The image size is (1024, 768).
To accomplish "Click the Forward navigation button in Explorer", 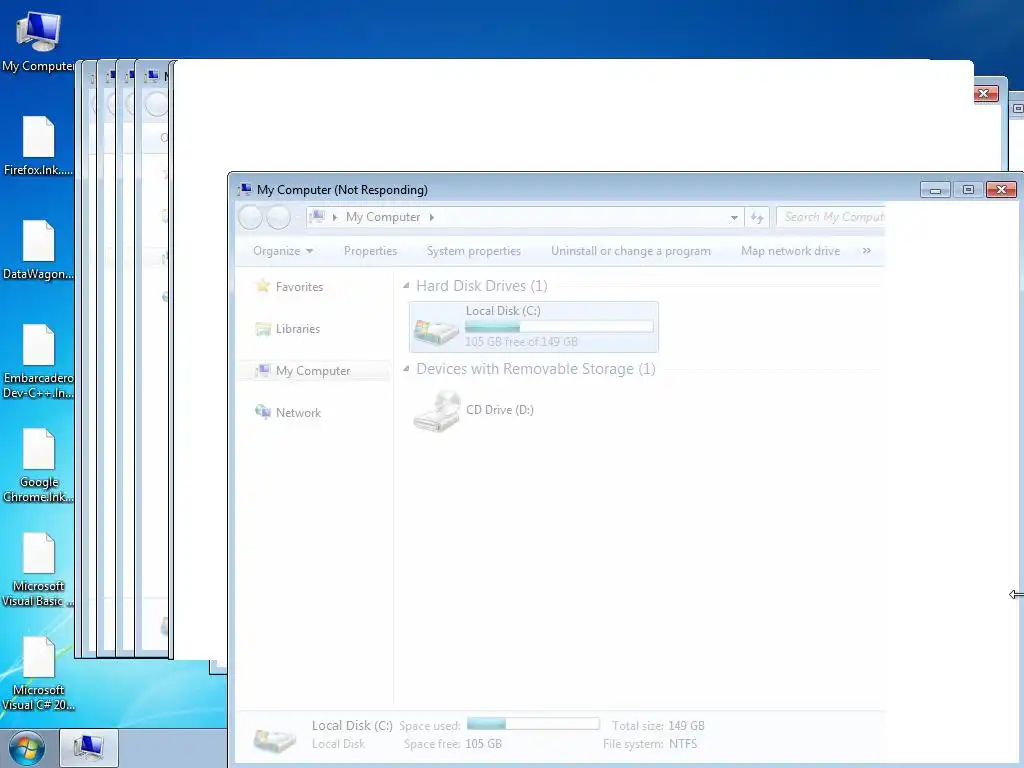I will pyautogui.click(x=278, y=217).
